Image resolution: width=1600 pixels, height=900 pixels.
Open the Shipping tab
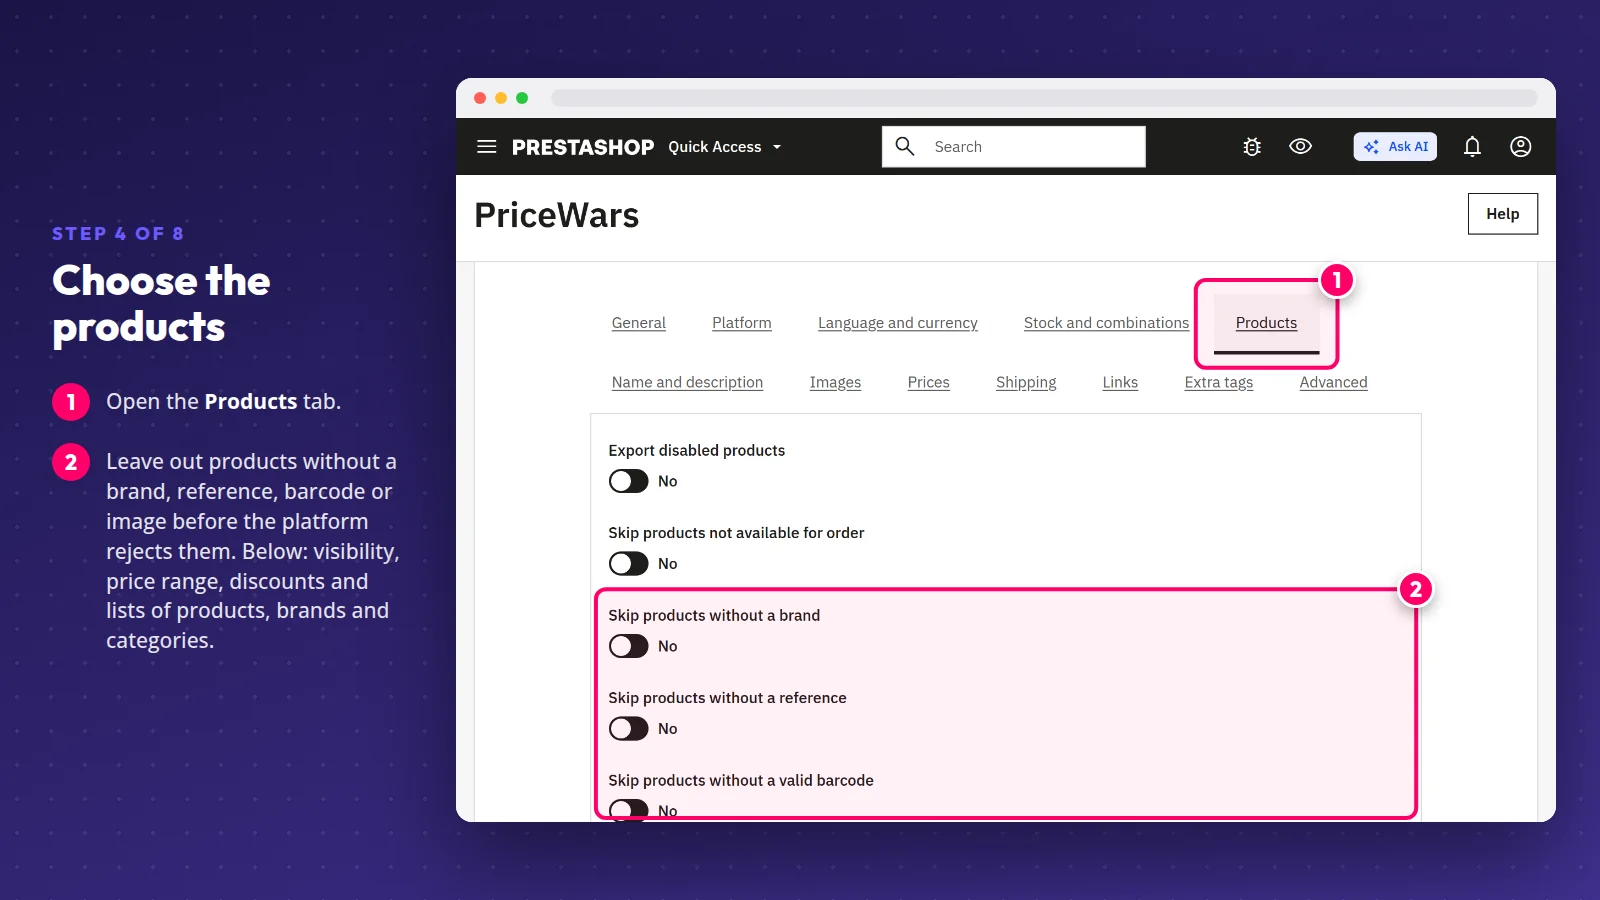coord(1026,382)
